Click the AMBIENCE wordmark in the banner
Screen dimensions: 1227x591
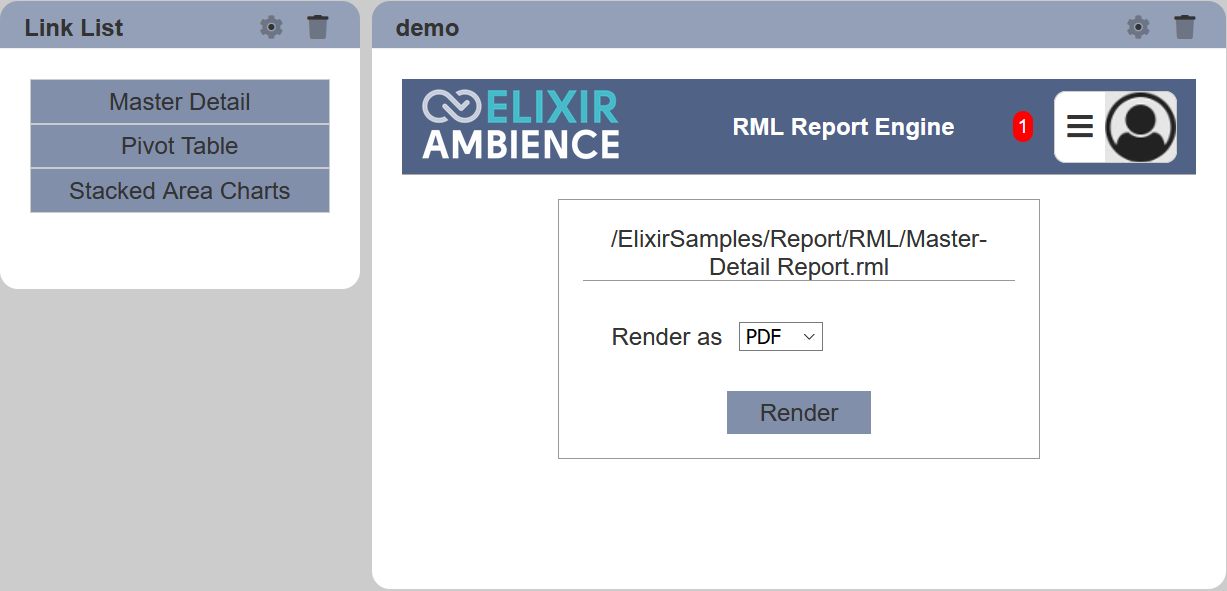521,144
